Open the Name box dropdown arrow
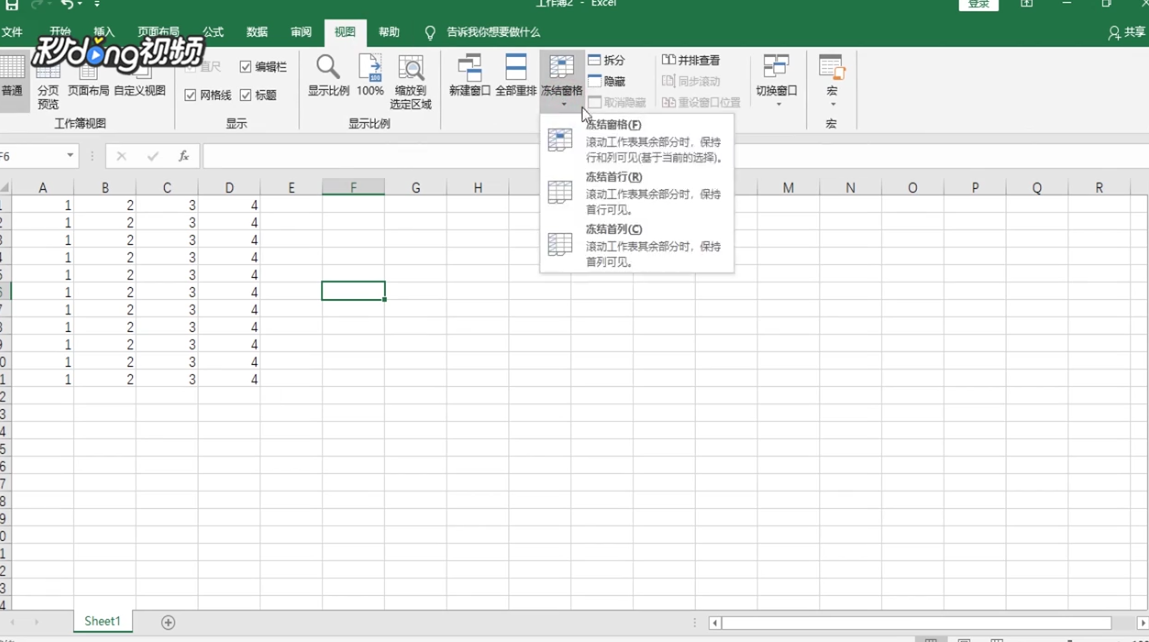Image resolution: width=1149 pixels, height=642 pixels. coord(68,155)
